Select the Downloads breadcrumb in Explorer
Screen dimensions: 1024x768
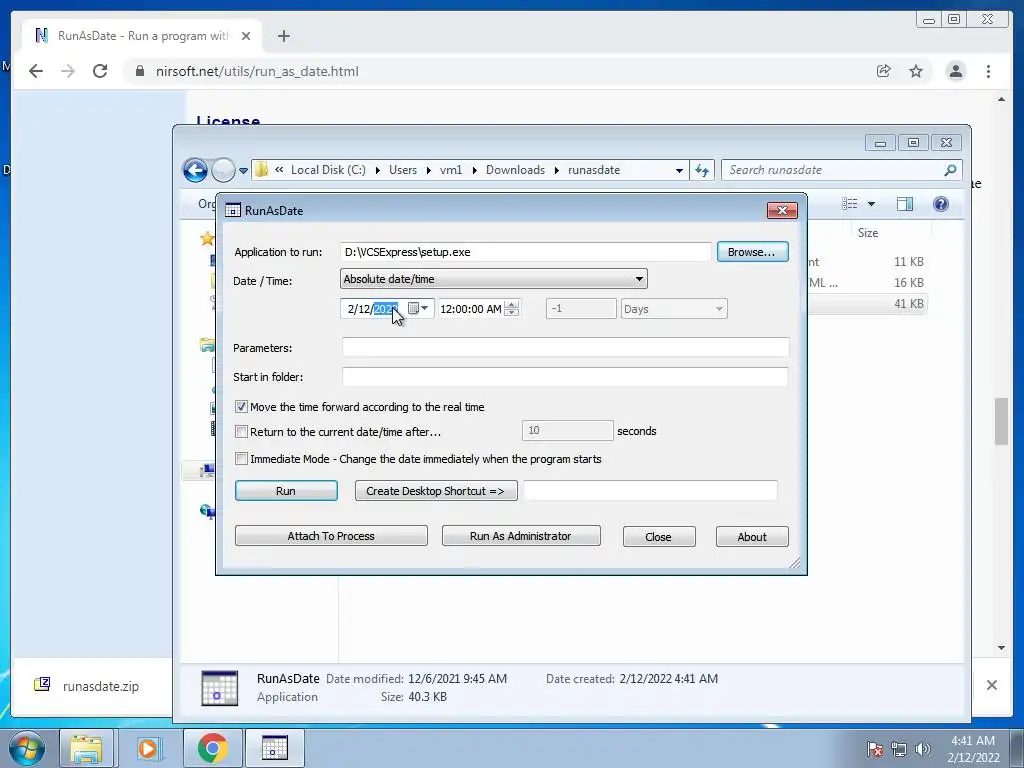[515, 170]
